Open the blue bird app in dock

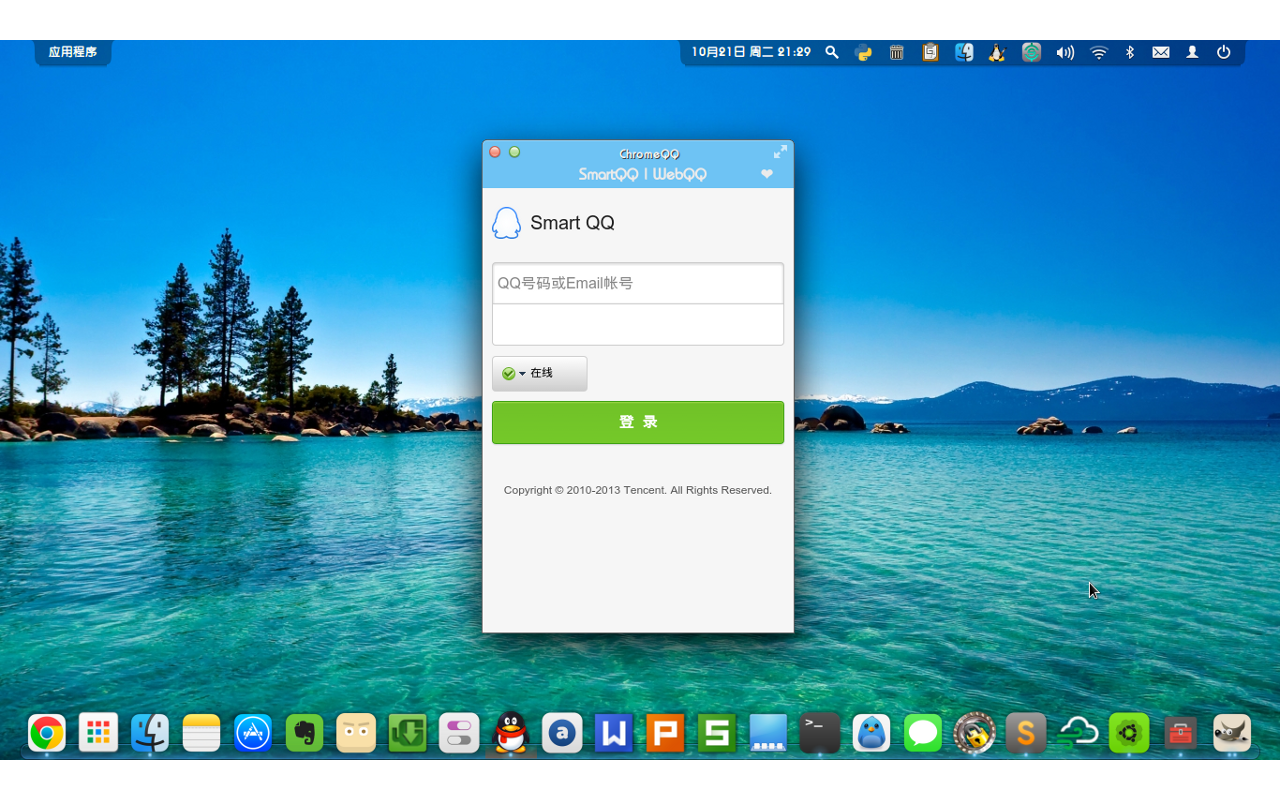point(872,733)
